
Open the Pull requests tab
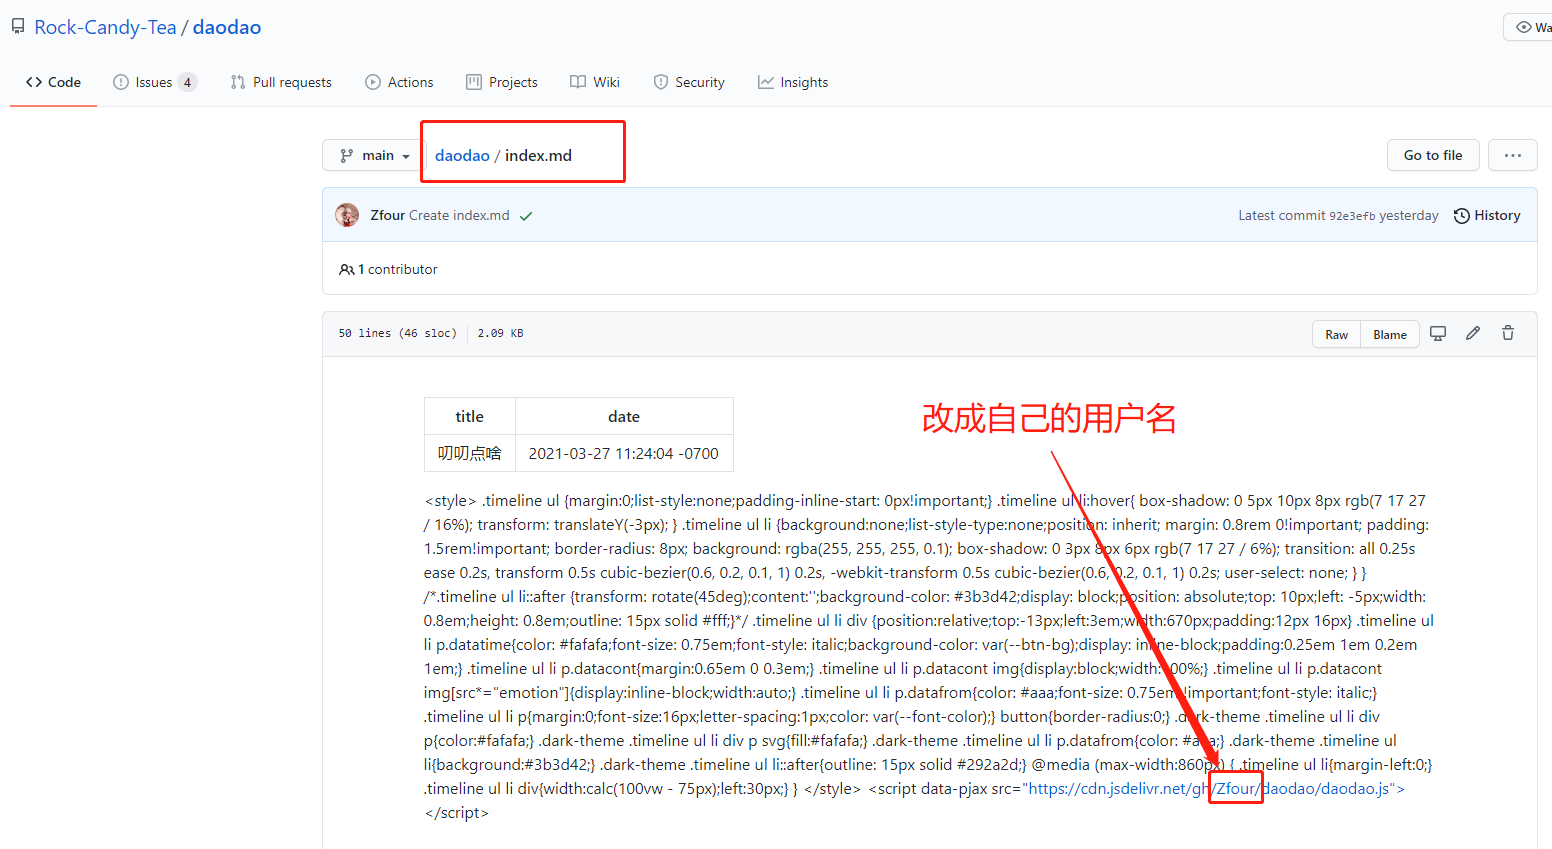point(281,82)
